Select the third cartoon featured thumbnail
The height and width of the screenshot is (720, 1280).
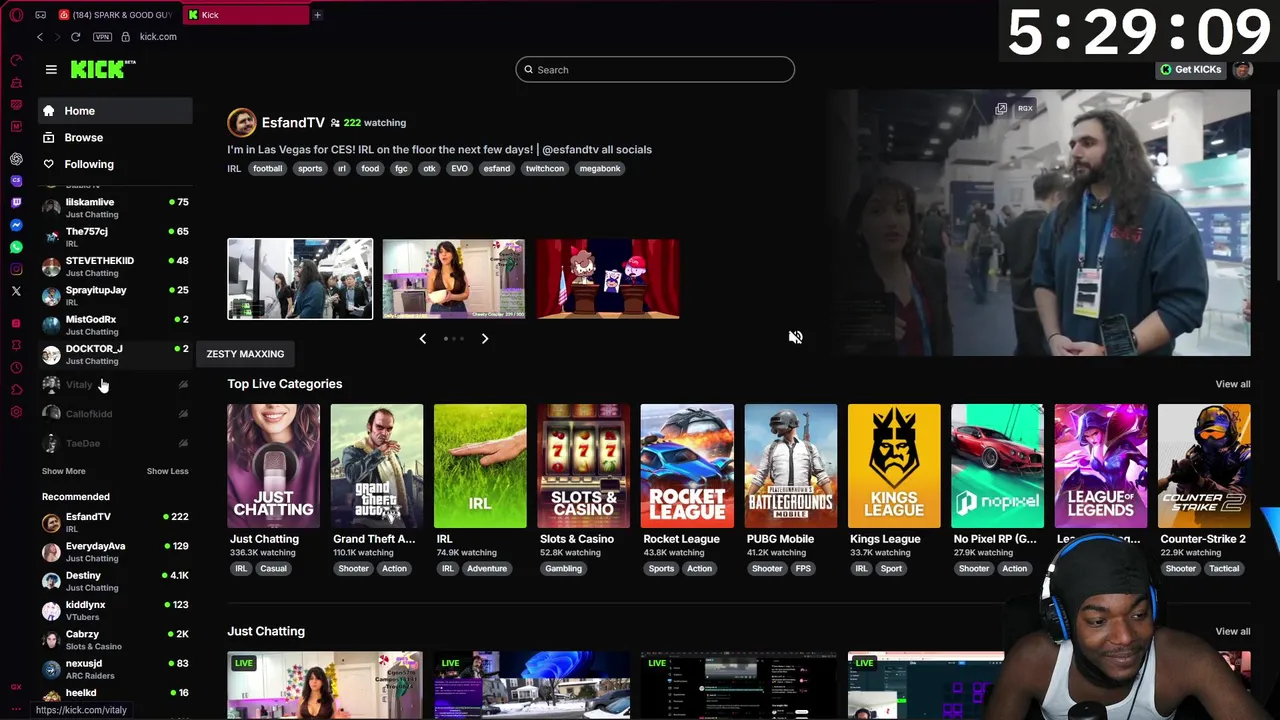point(607,279)
